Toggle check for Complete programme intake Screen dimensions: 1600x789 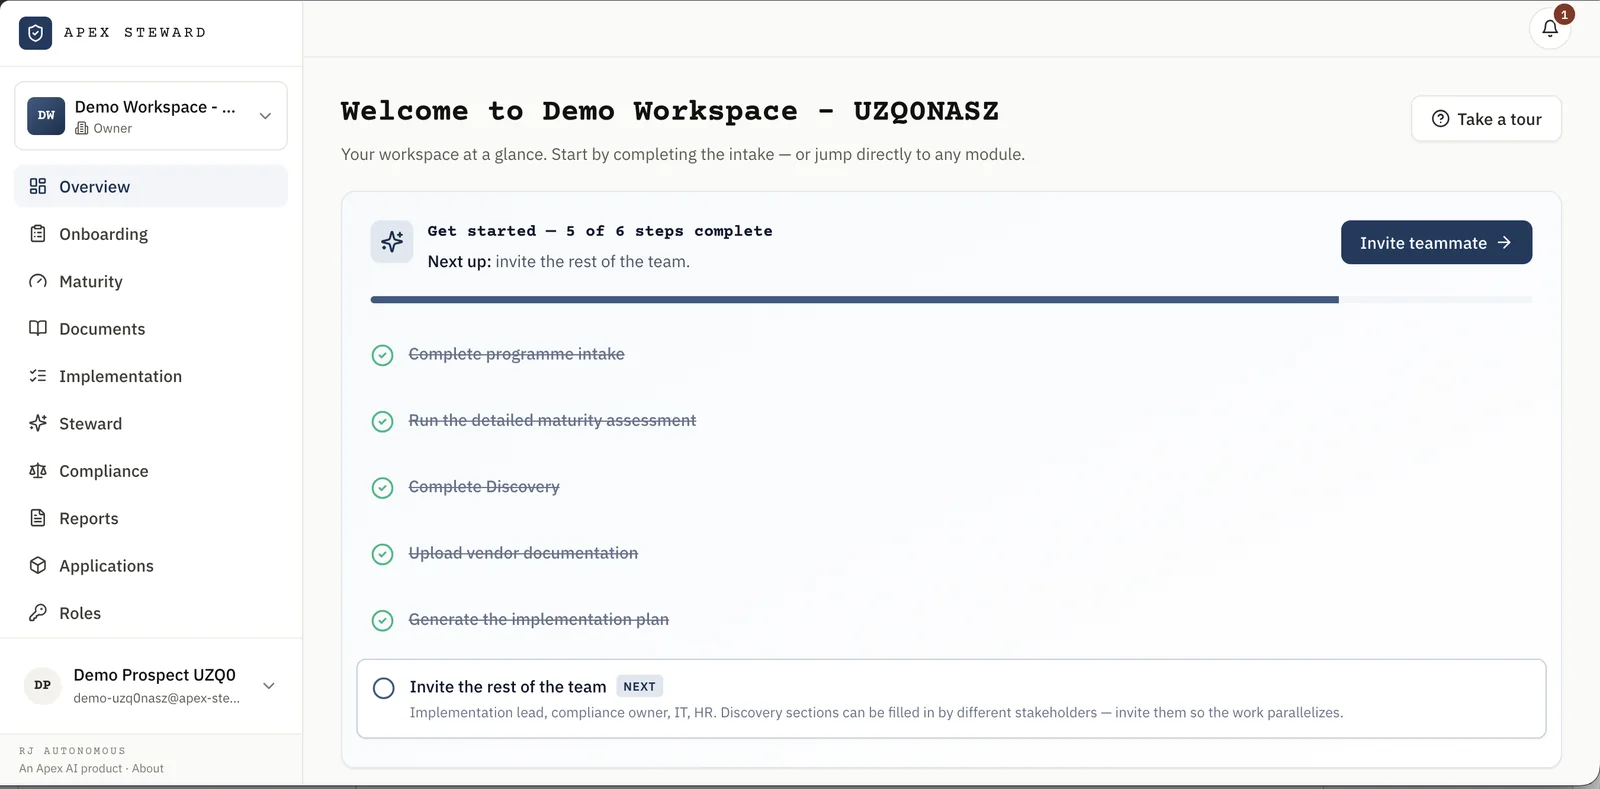(382, 355)
